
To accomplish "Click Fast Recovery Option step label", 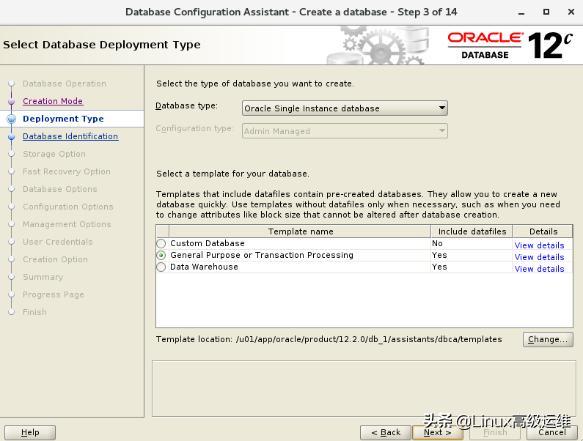I will pyautogui.click(x=66, y=171).
